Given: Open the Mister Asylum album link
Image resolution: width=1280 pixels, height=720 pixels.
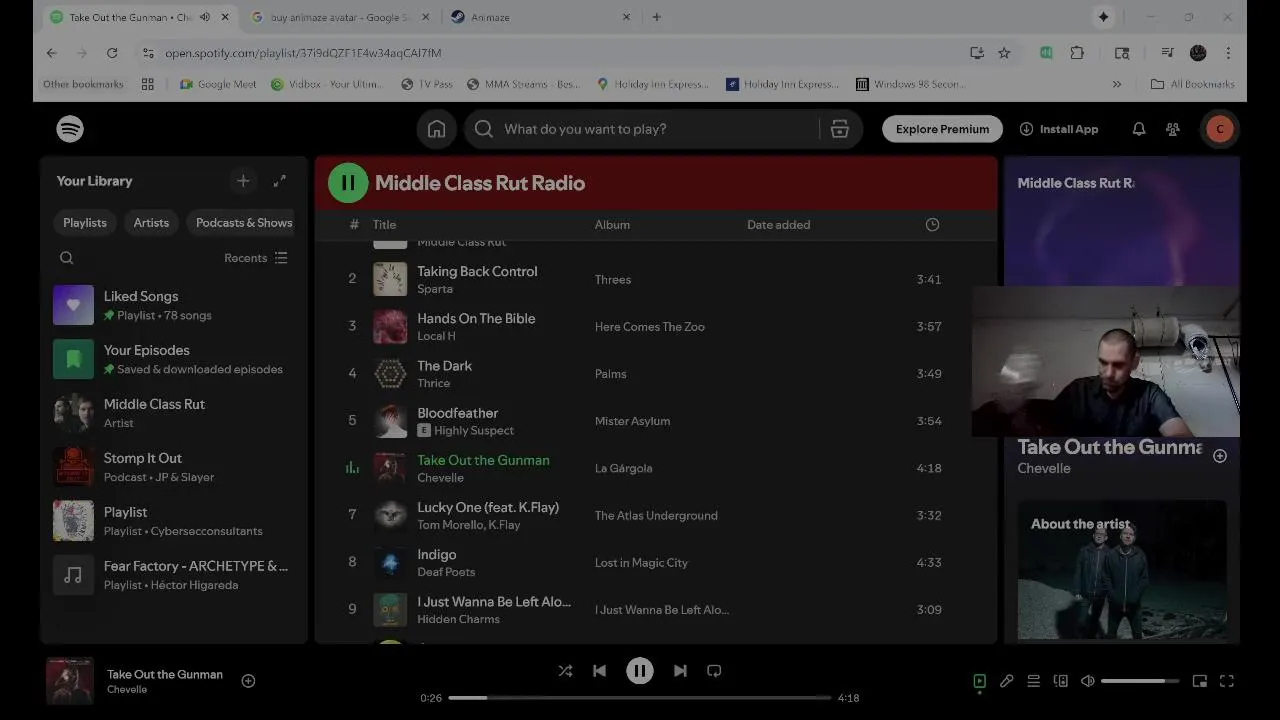Looking at the screenshot, I should (632, 421).
